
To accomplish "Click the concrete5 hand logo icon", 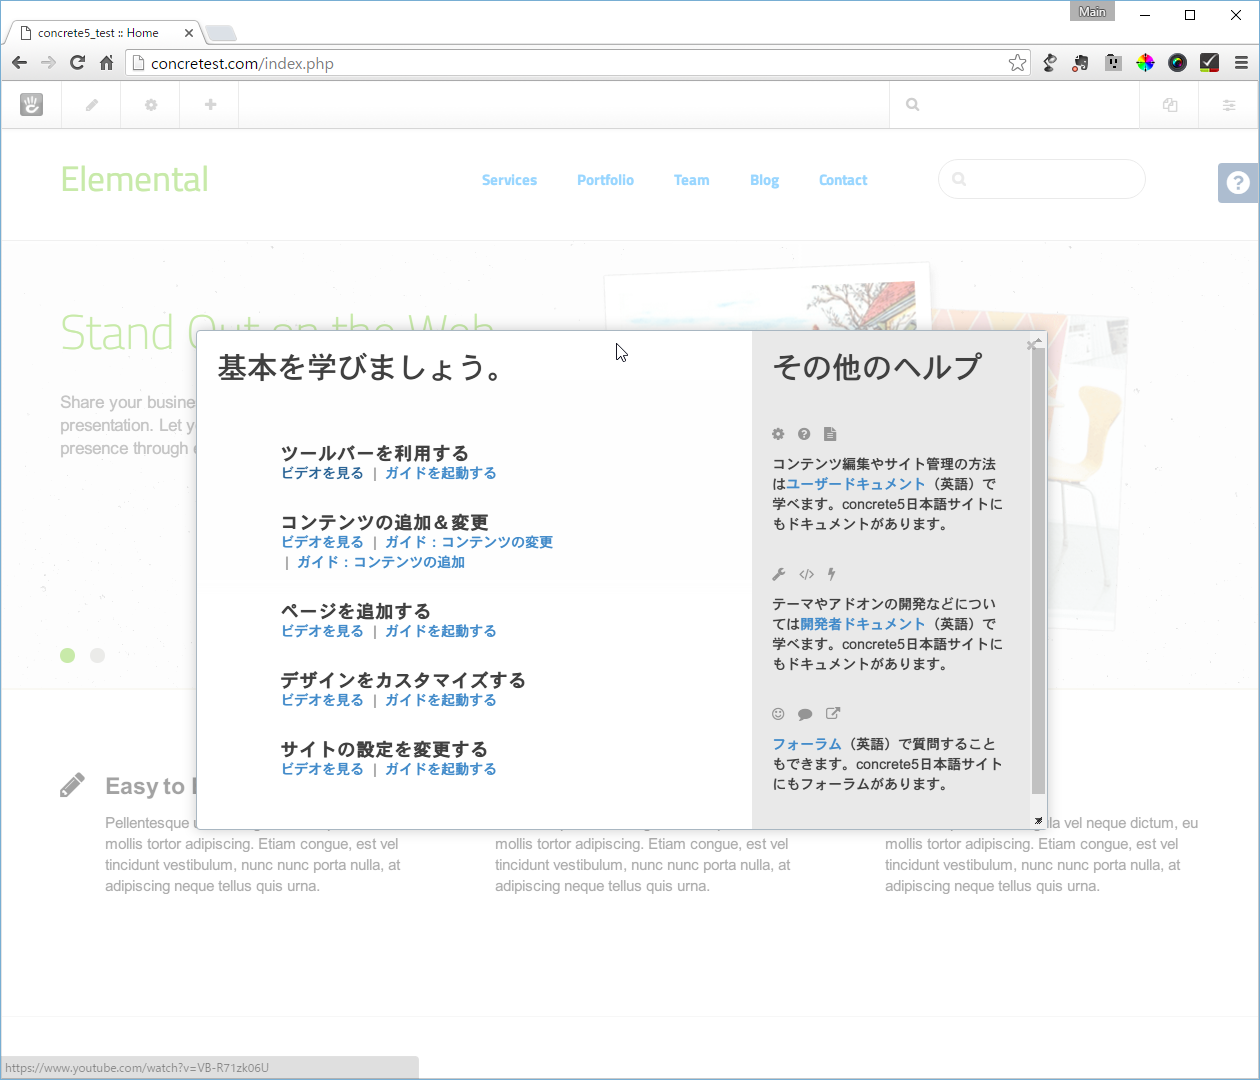I will click(x=31, y=104).
